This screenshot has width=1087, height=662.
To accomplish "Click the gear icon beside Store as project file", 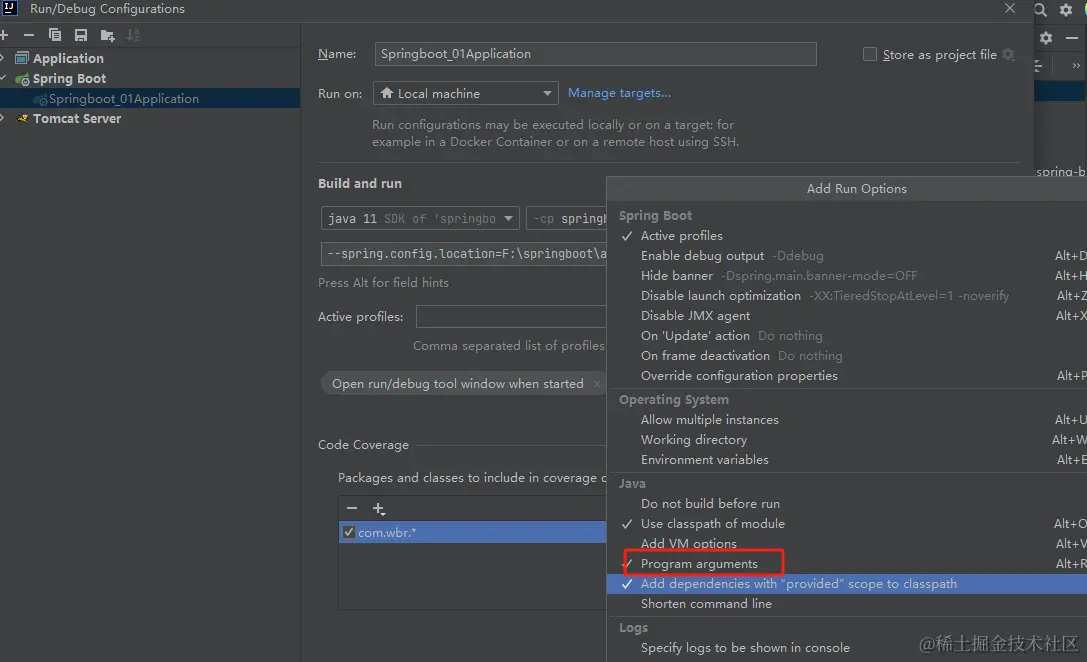I will pyautogui.click(x=1009, y=54).
